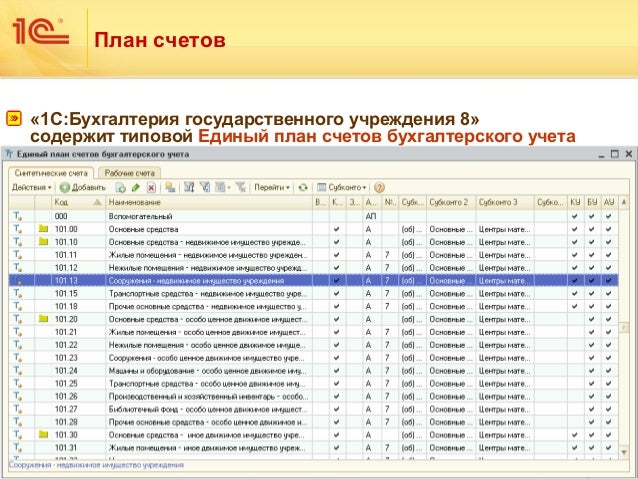Click the Субконто 3 column header

click(x=505, y=202)
